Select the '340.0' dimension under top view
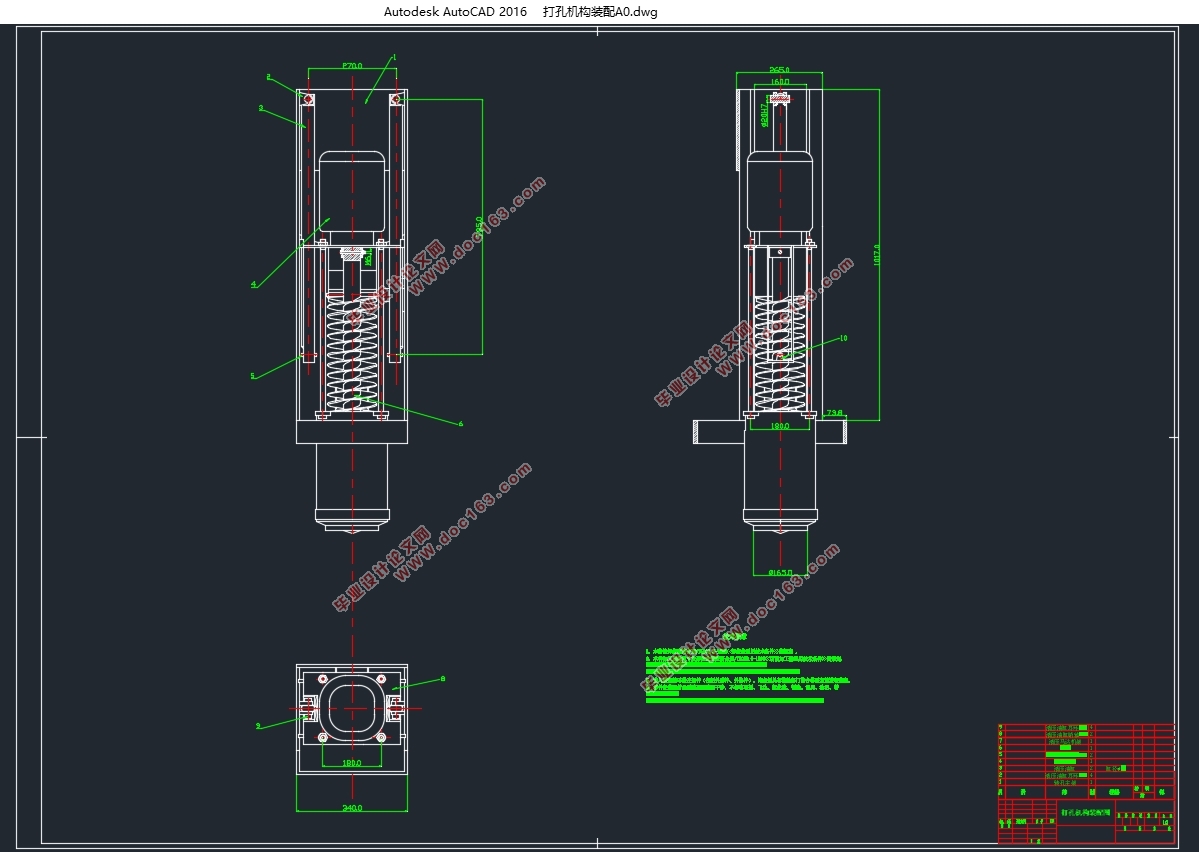The image size is (1199, 852). coord(352,808)
